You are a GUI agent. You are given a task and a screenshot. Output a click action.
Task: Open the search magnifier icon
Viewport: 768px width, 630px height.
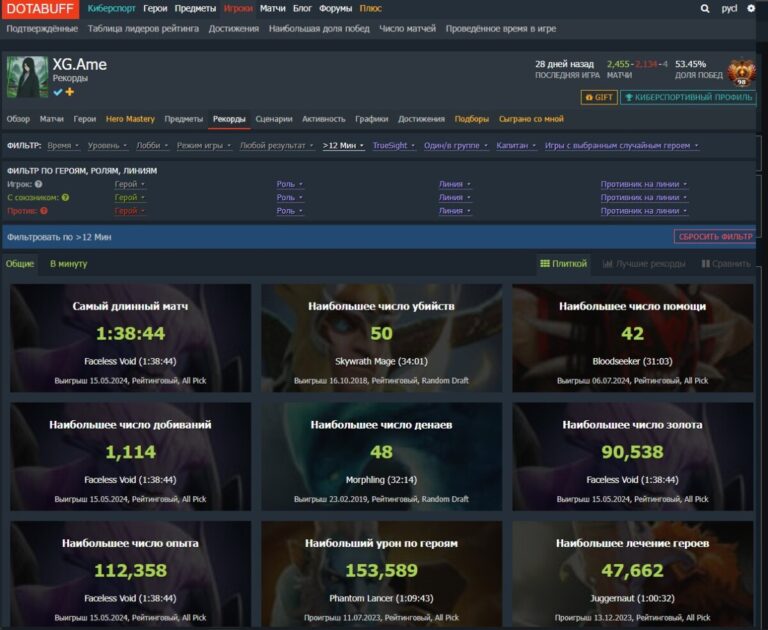704,8
